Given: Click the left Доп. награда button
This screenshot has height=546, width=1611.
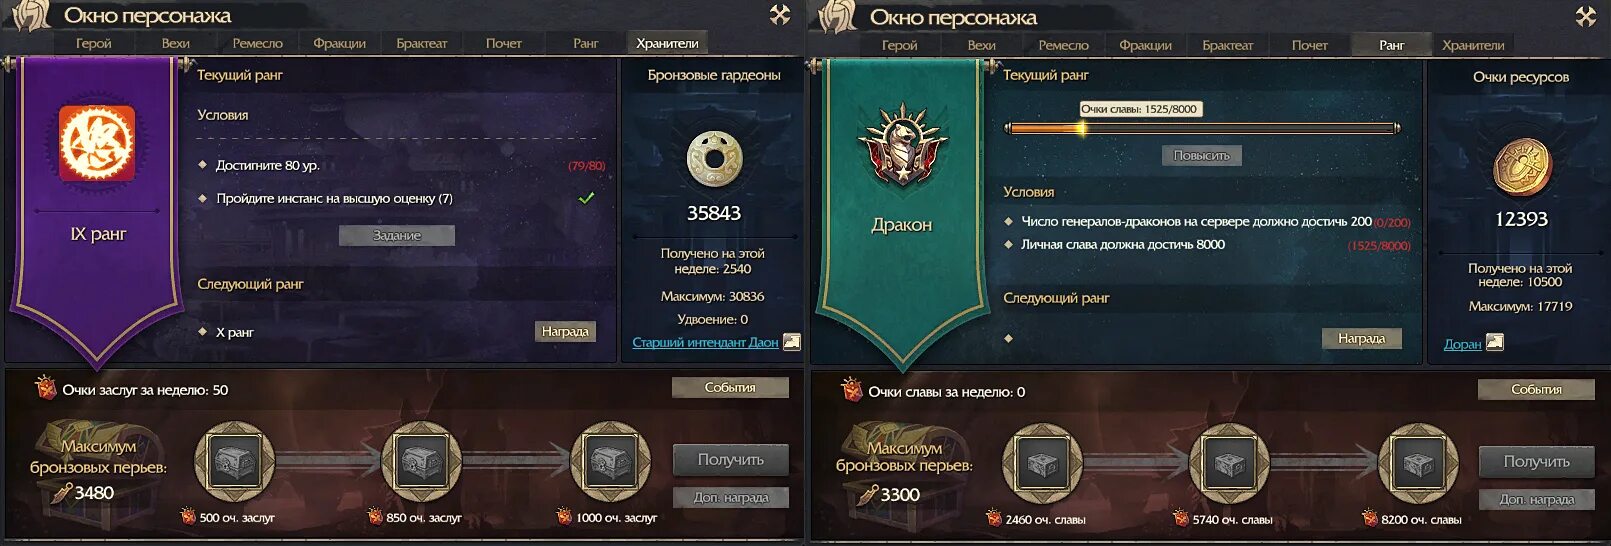Looking at the screenshot, I should point(731,497).
